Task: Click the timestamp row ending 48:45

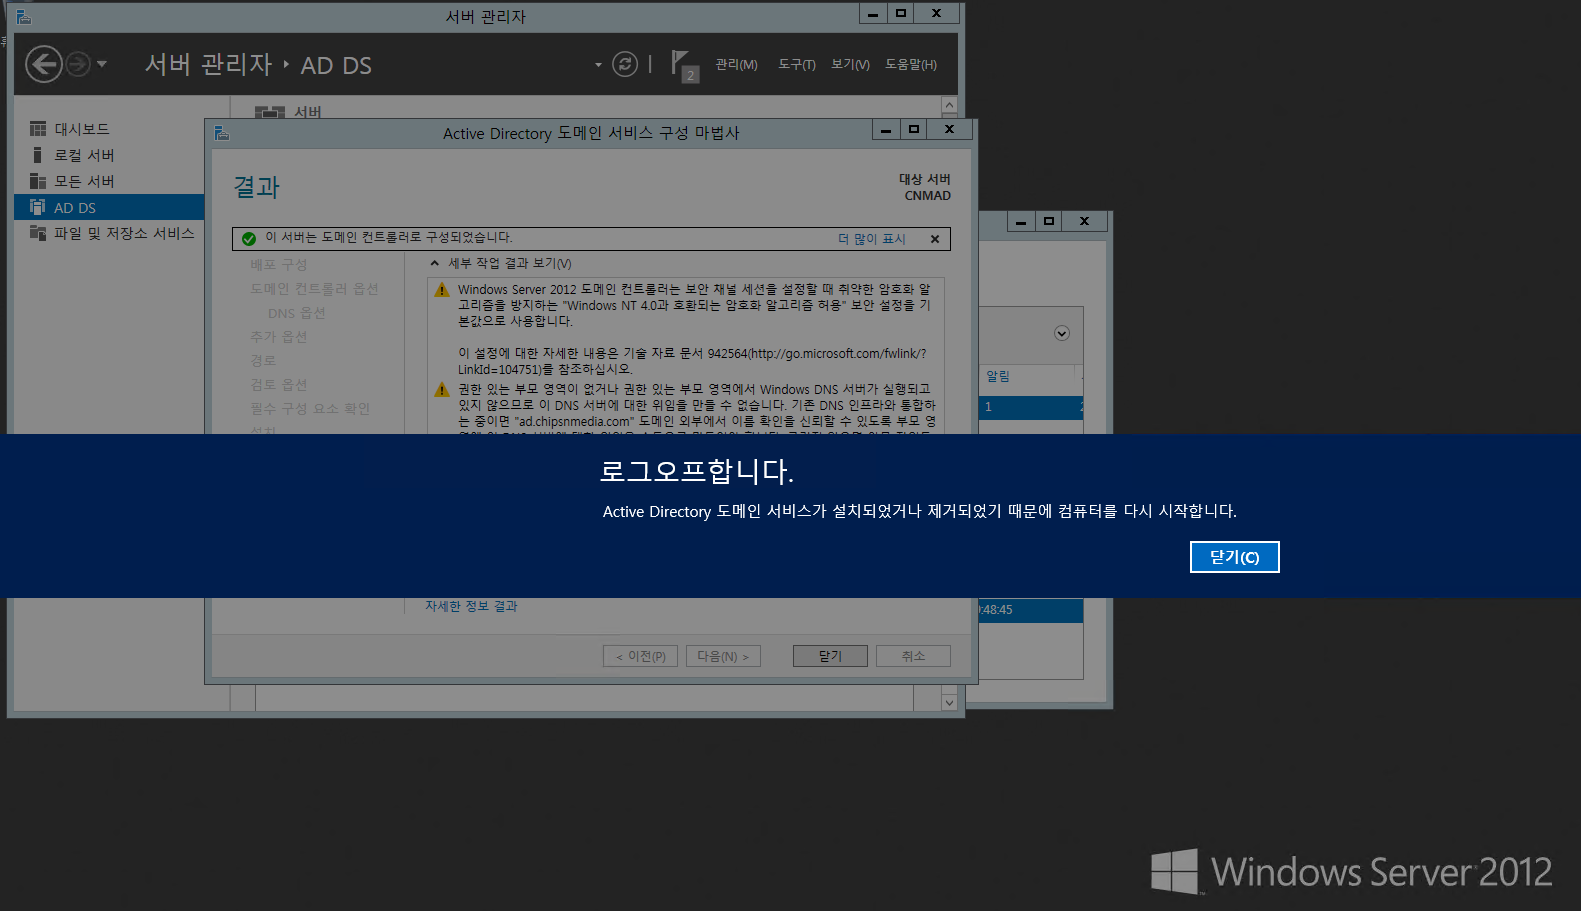Action: tap(1031, 610)
